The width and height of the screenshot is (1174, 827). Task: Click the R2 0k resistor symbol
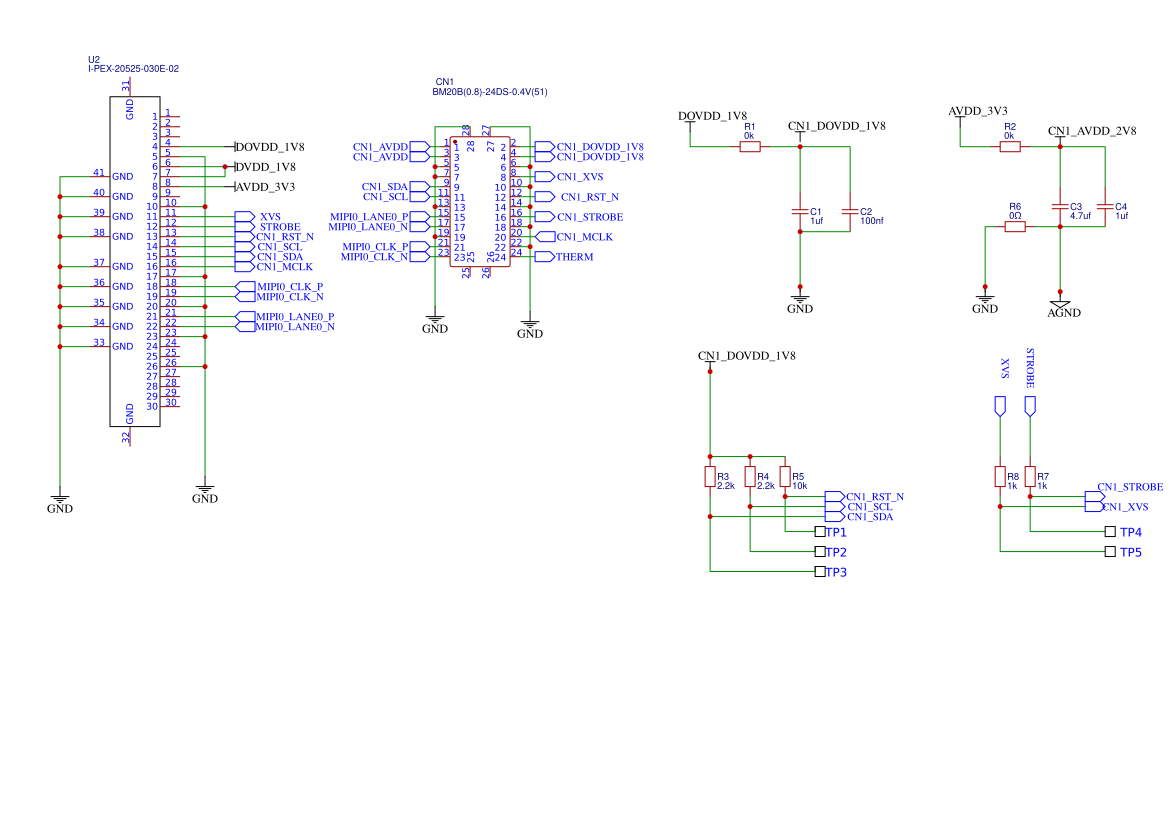(1010, 147)
